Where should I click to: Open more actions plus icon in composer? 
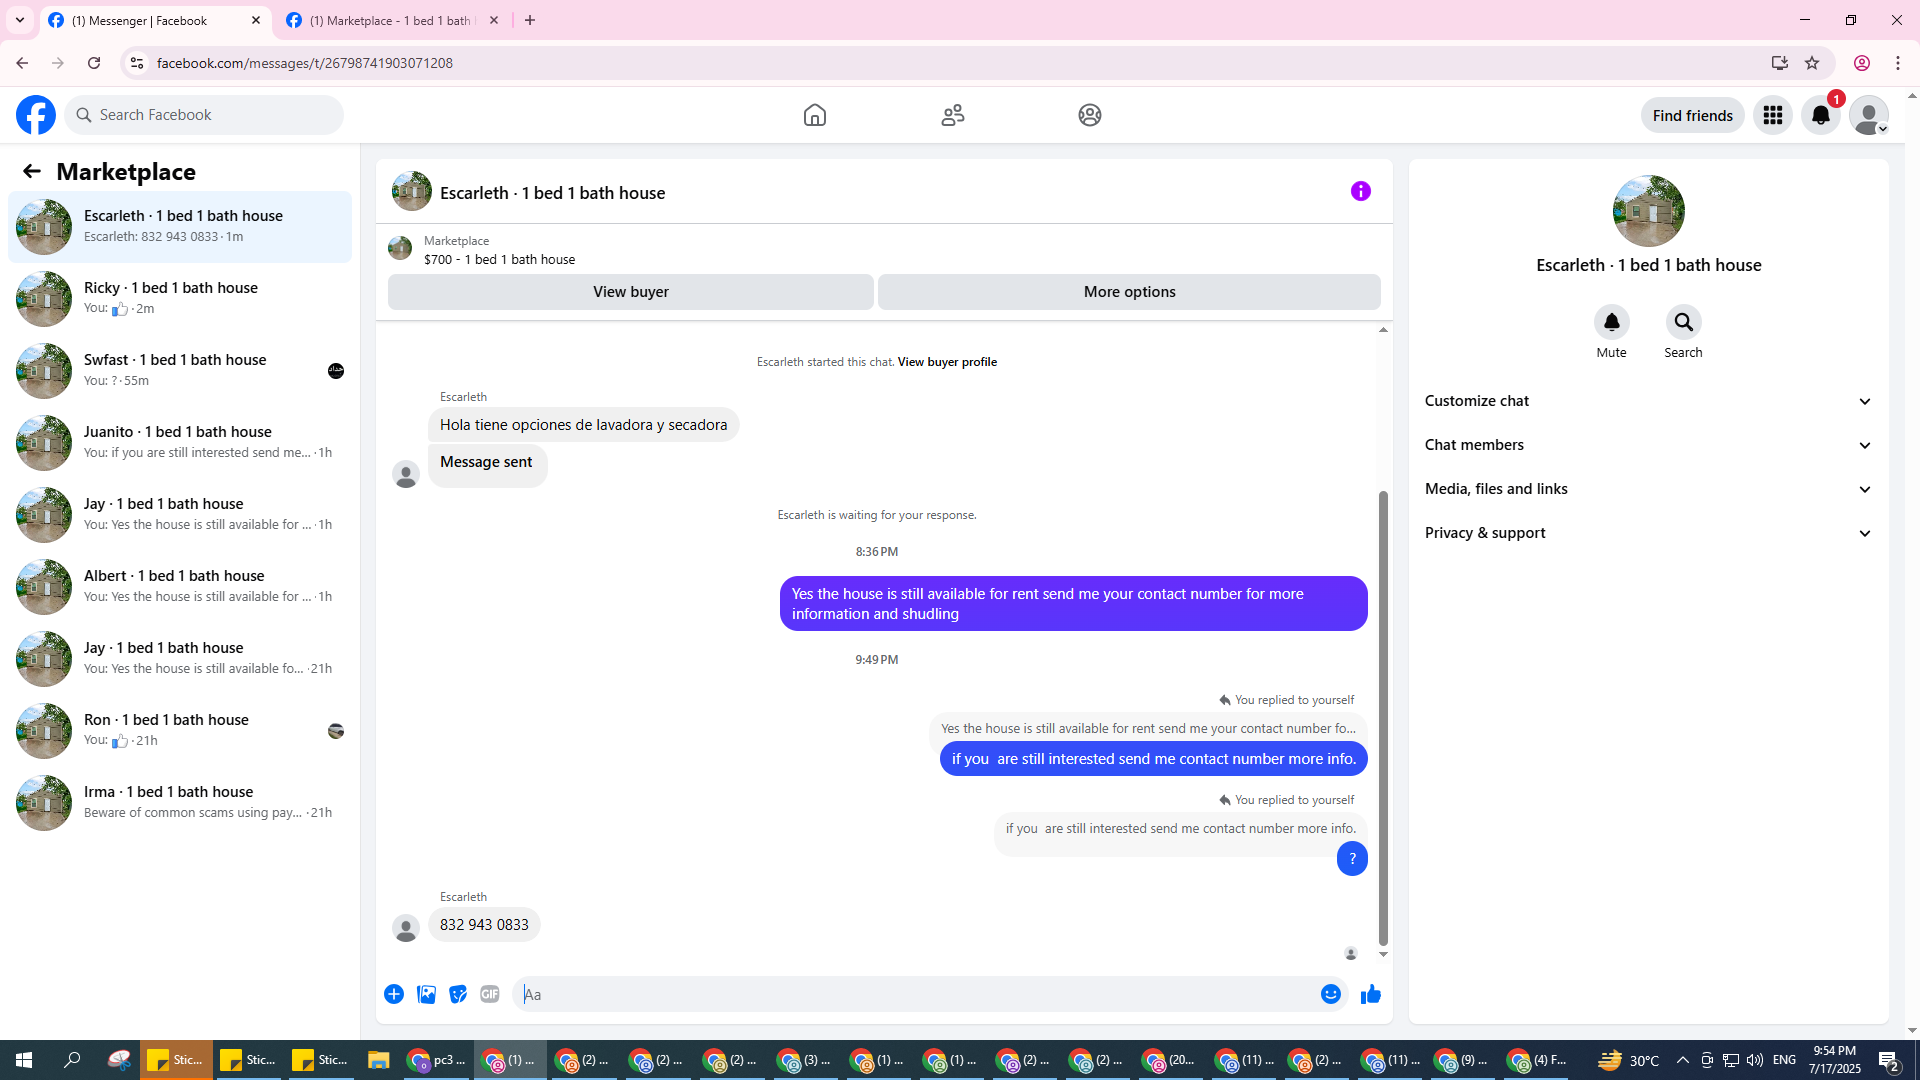click(394, 994)
